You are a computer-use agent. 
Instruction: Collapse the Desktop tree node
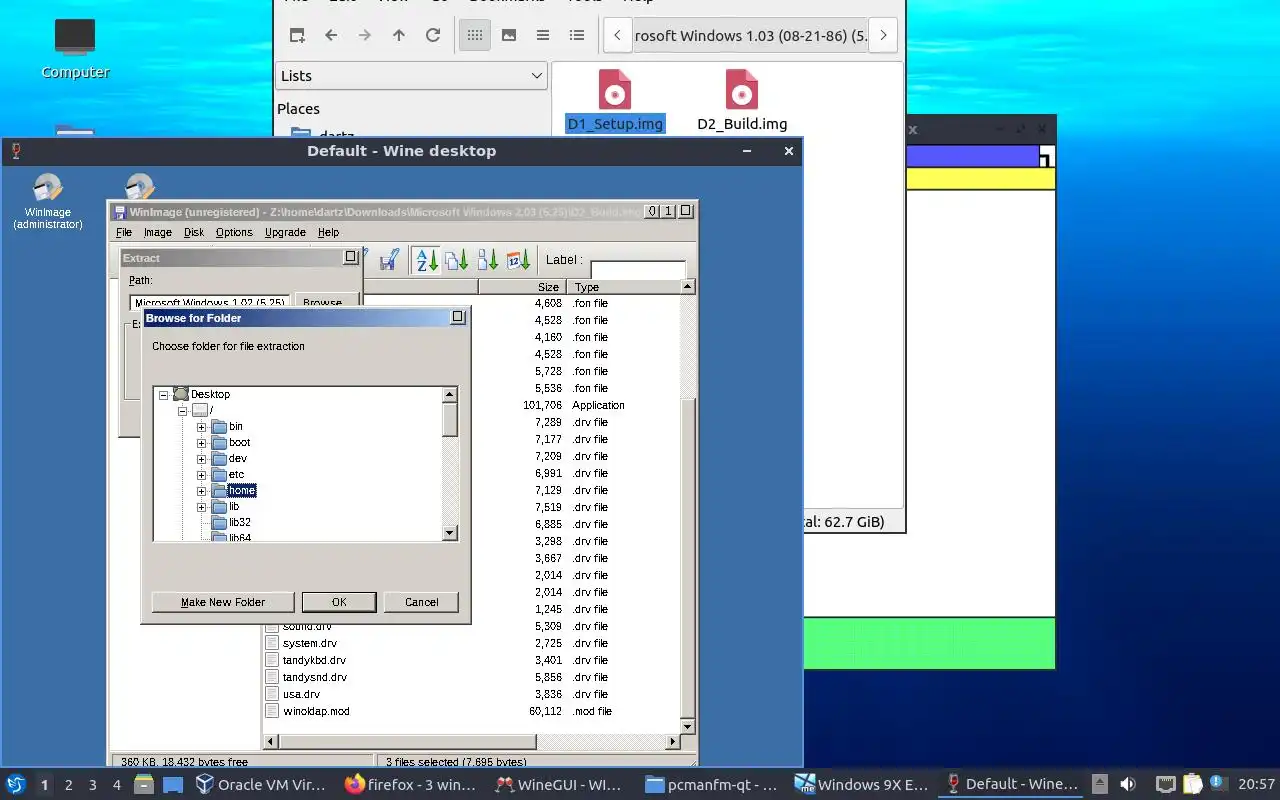tap(163, 395)
